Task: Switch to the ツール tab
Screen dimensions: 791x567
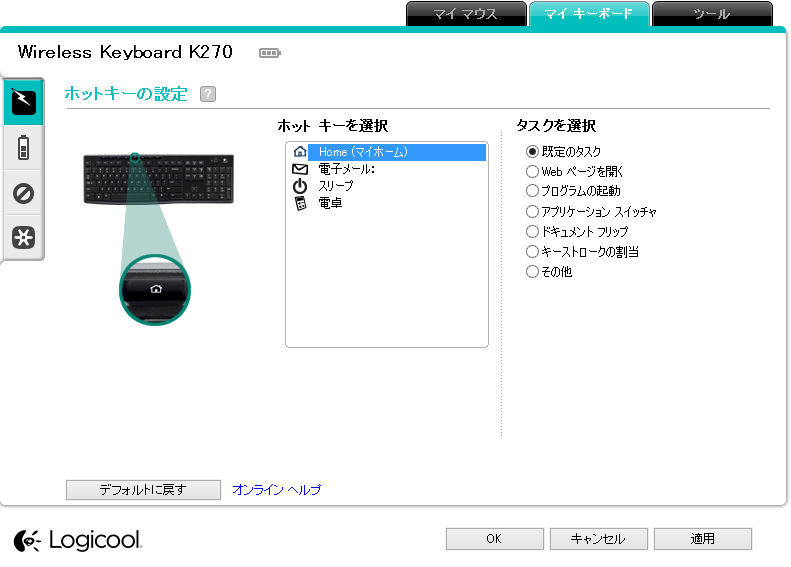Action: pyautogui.click(x=712, y=14)
